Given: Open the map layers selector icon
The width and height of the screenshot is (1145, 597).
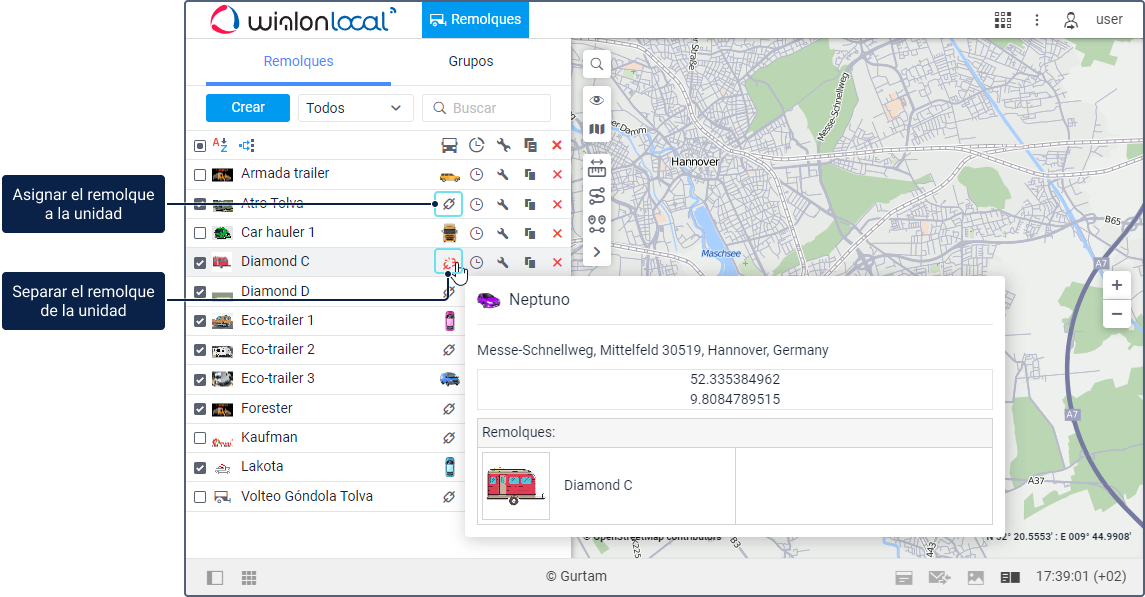Looking at the screenshot, I should (x=597, y=129).
